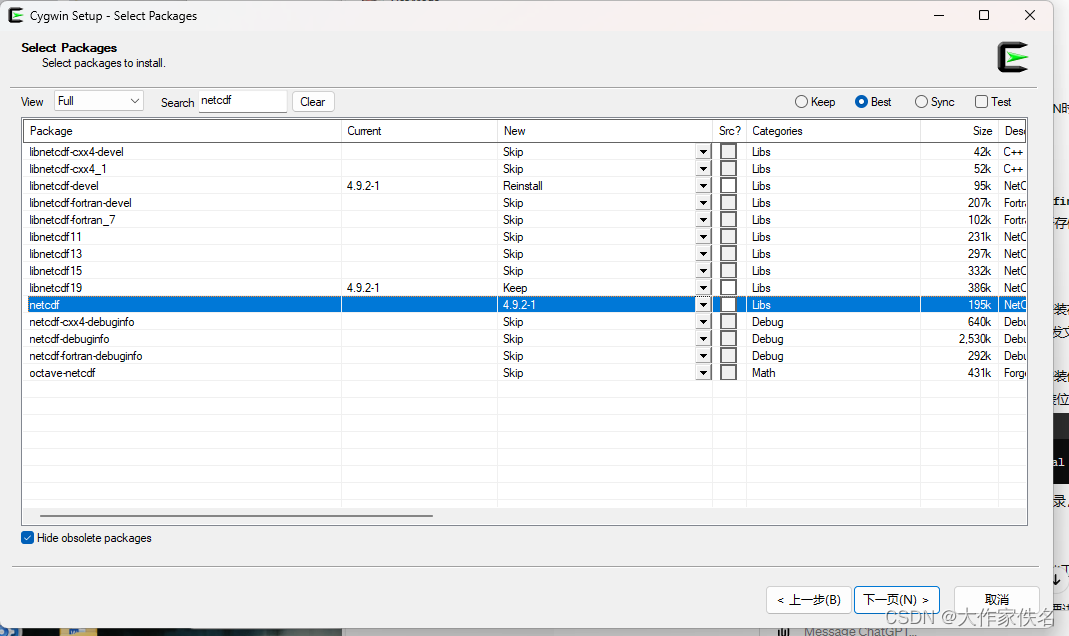Open version dropdown for libnetcdf-cxx4-devel
1069x636 pixels.
pyautogui.click(x=703, y=151)
